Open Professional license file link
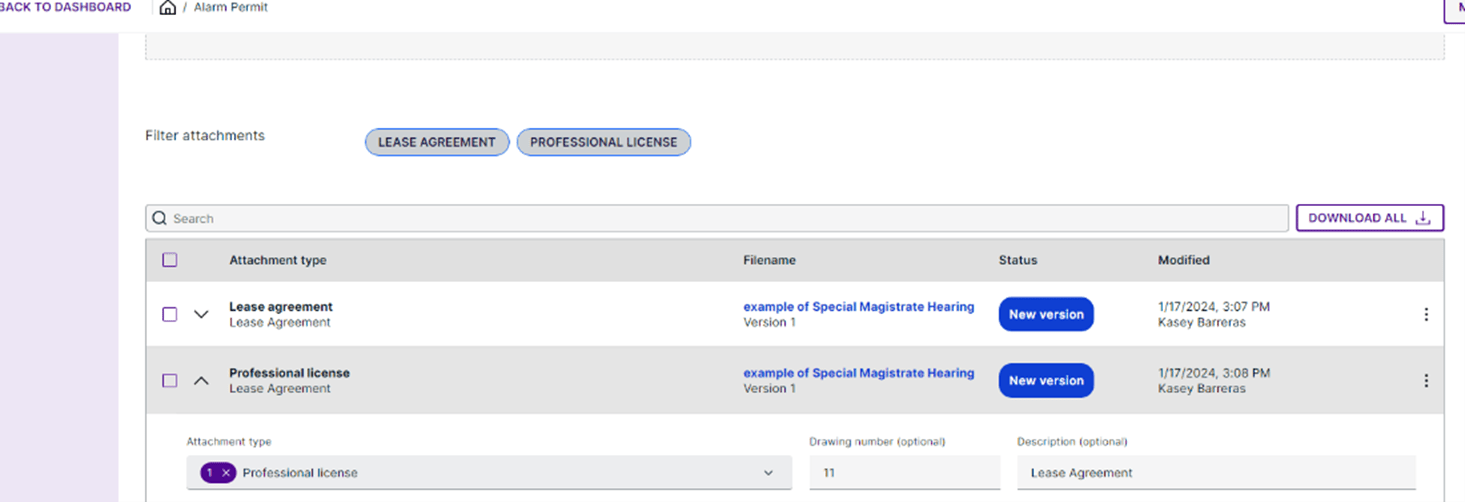1465x502 pixels. point(858,373)
